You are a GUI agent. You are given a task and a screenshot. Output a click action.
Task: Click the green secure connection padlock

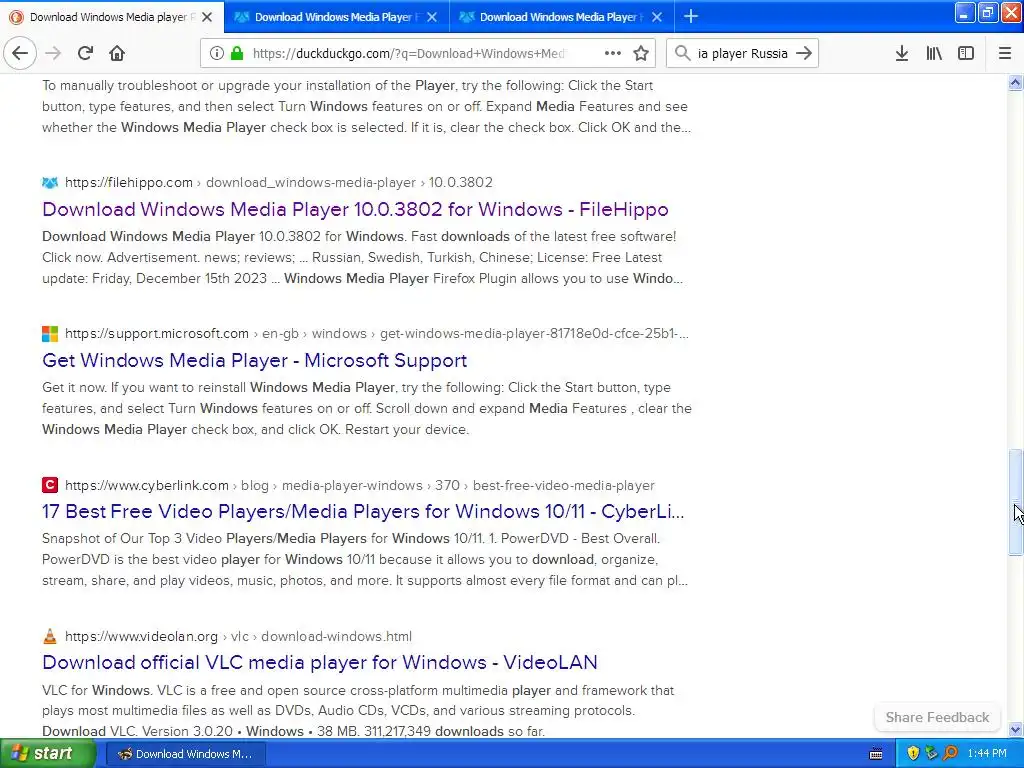tap(236, 54)
